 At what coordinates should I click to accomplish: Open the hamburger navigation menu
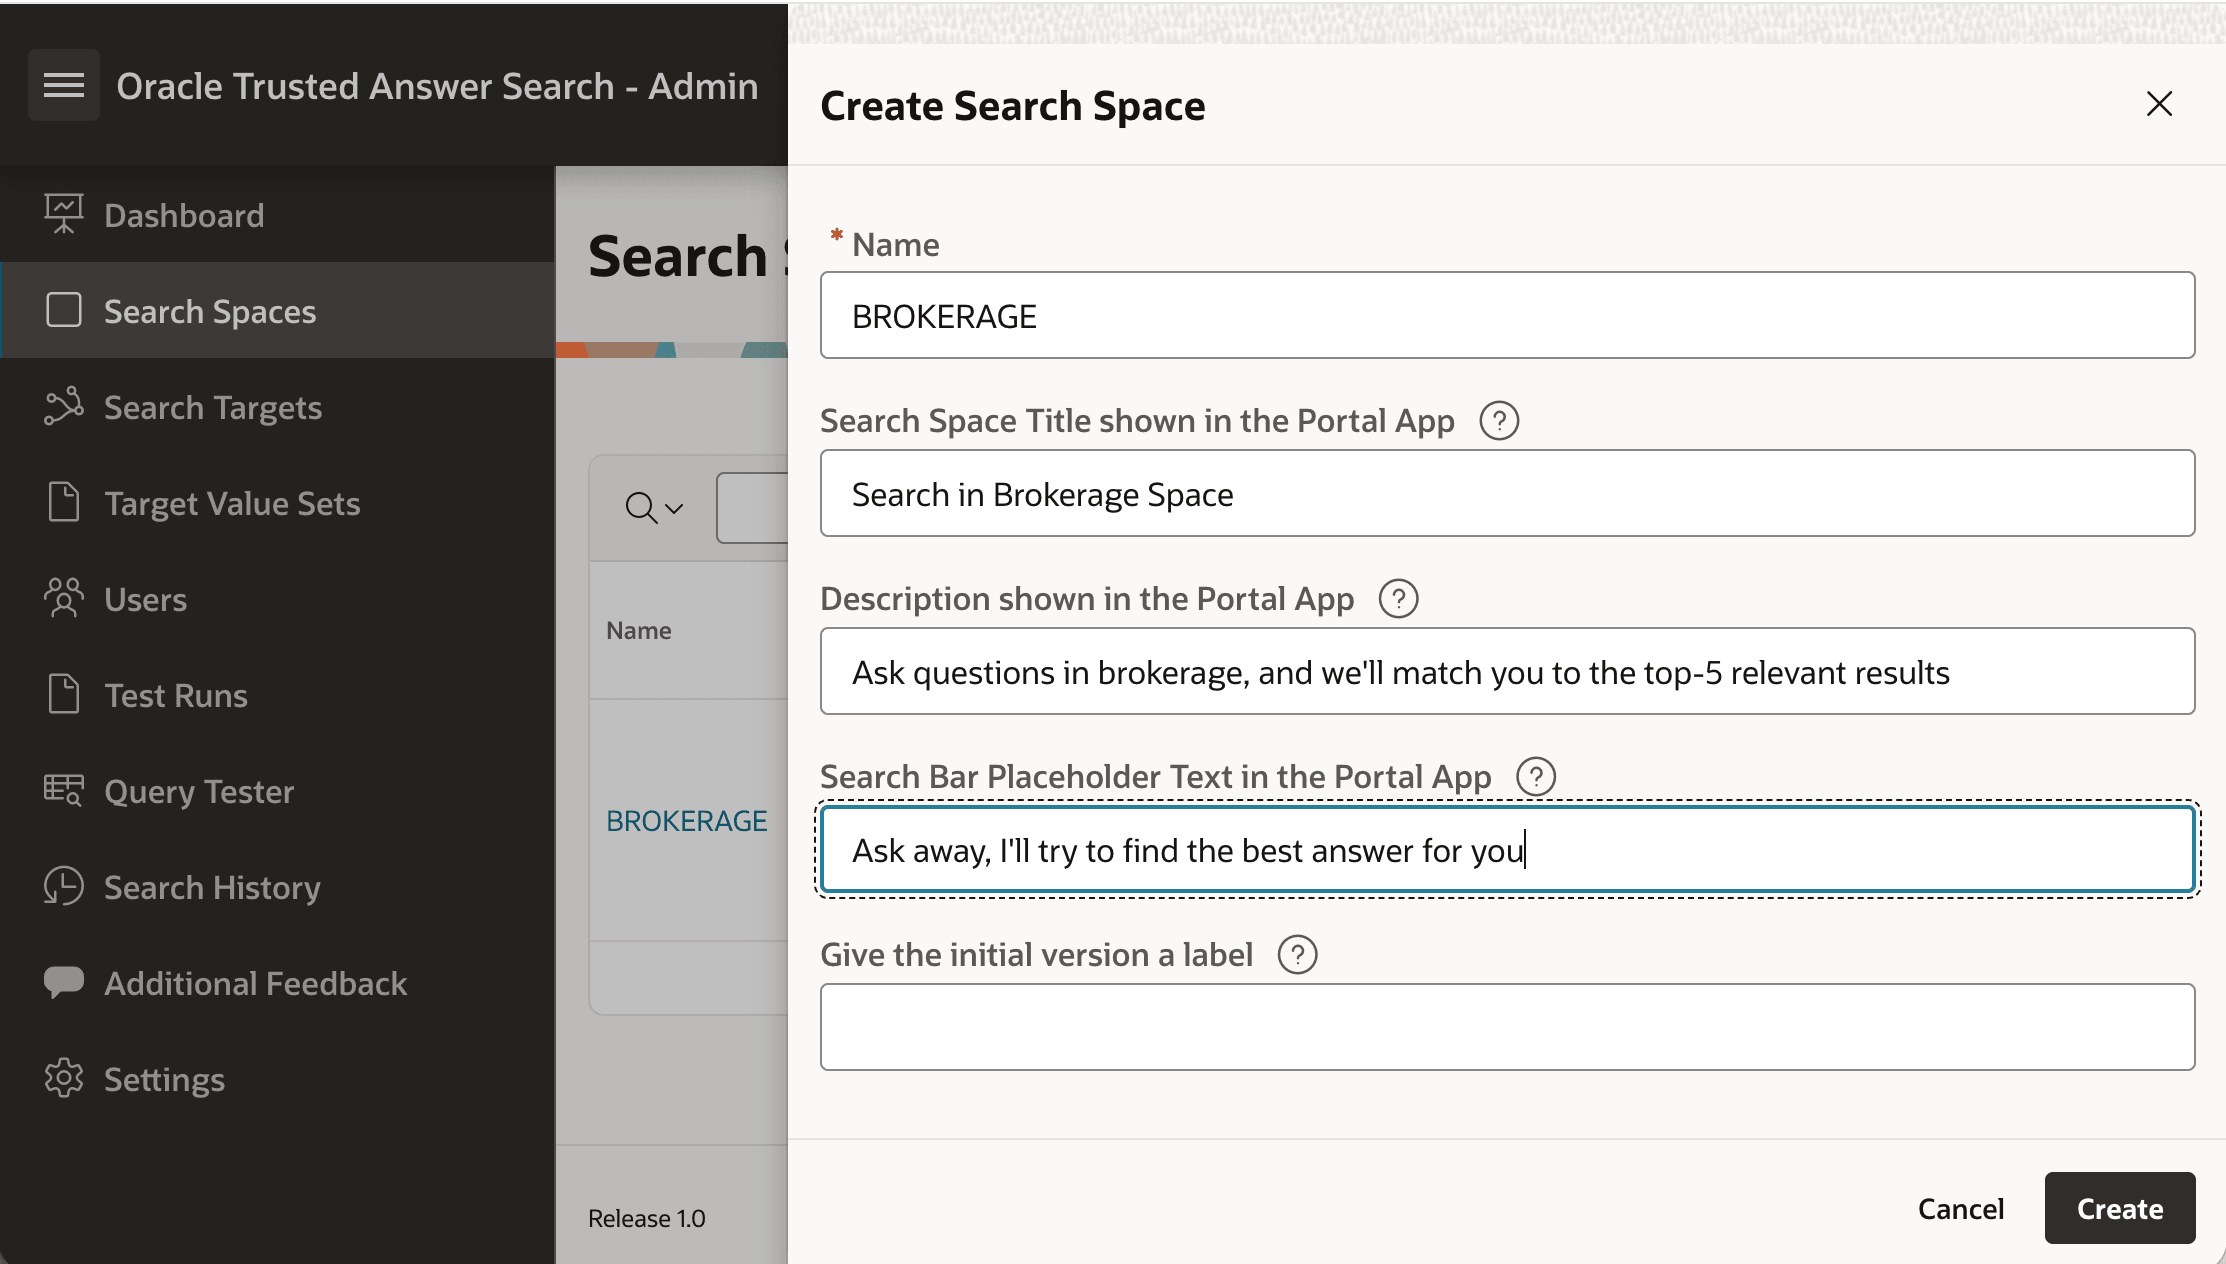[64, 85]
